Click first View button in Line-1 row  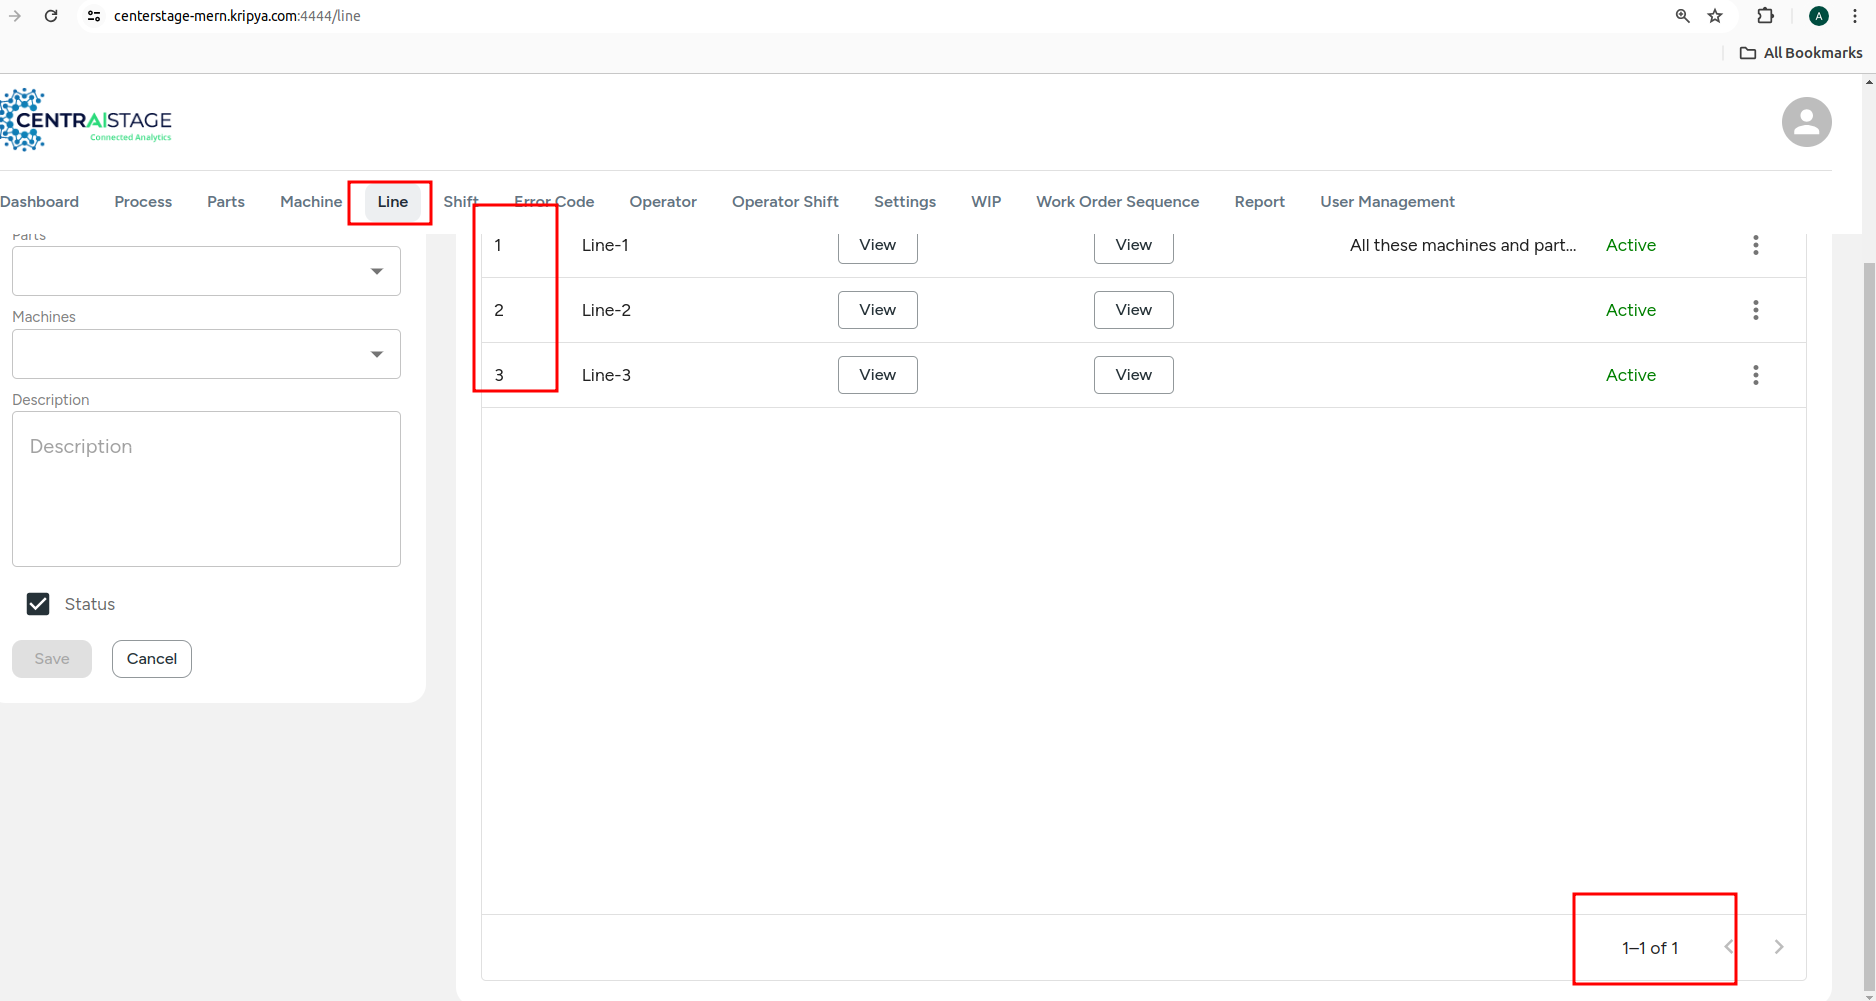pyautogui.click(x=877, y=245)
